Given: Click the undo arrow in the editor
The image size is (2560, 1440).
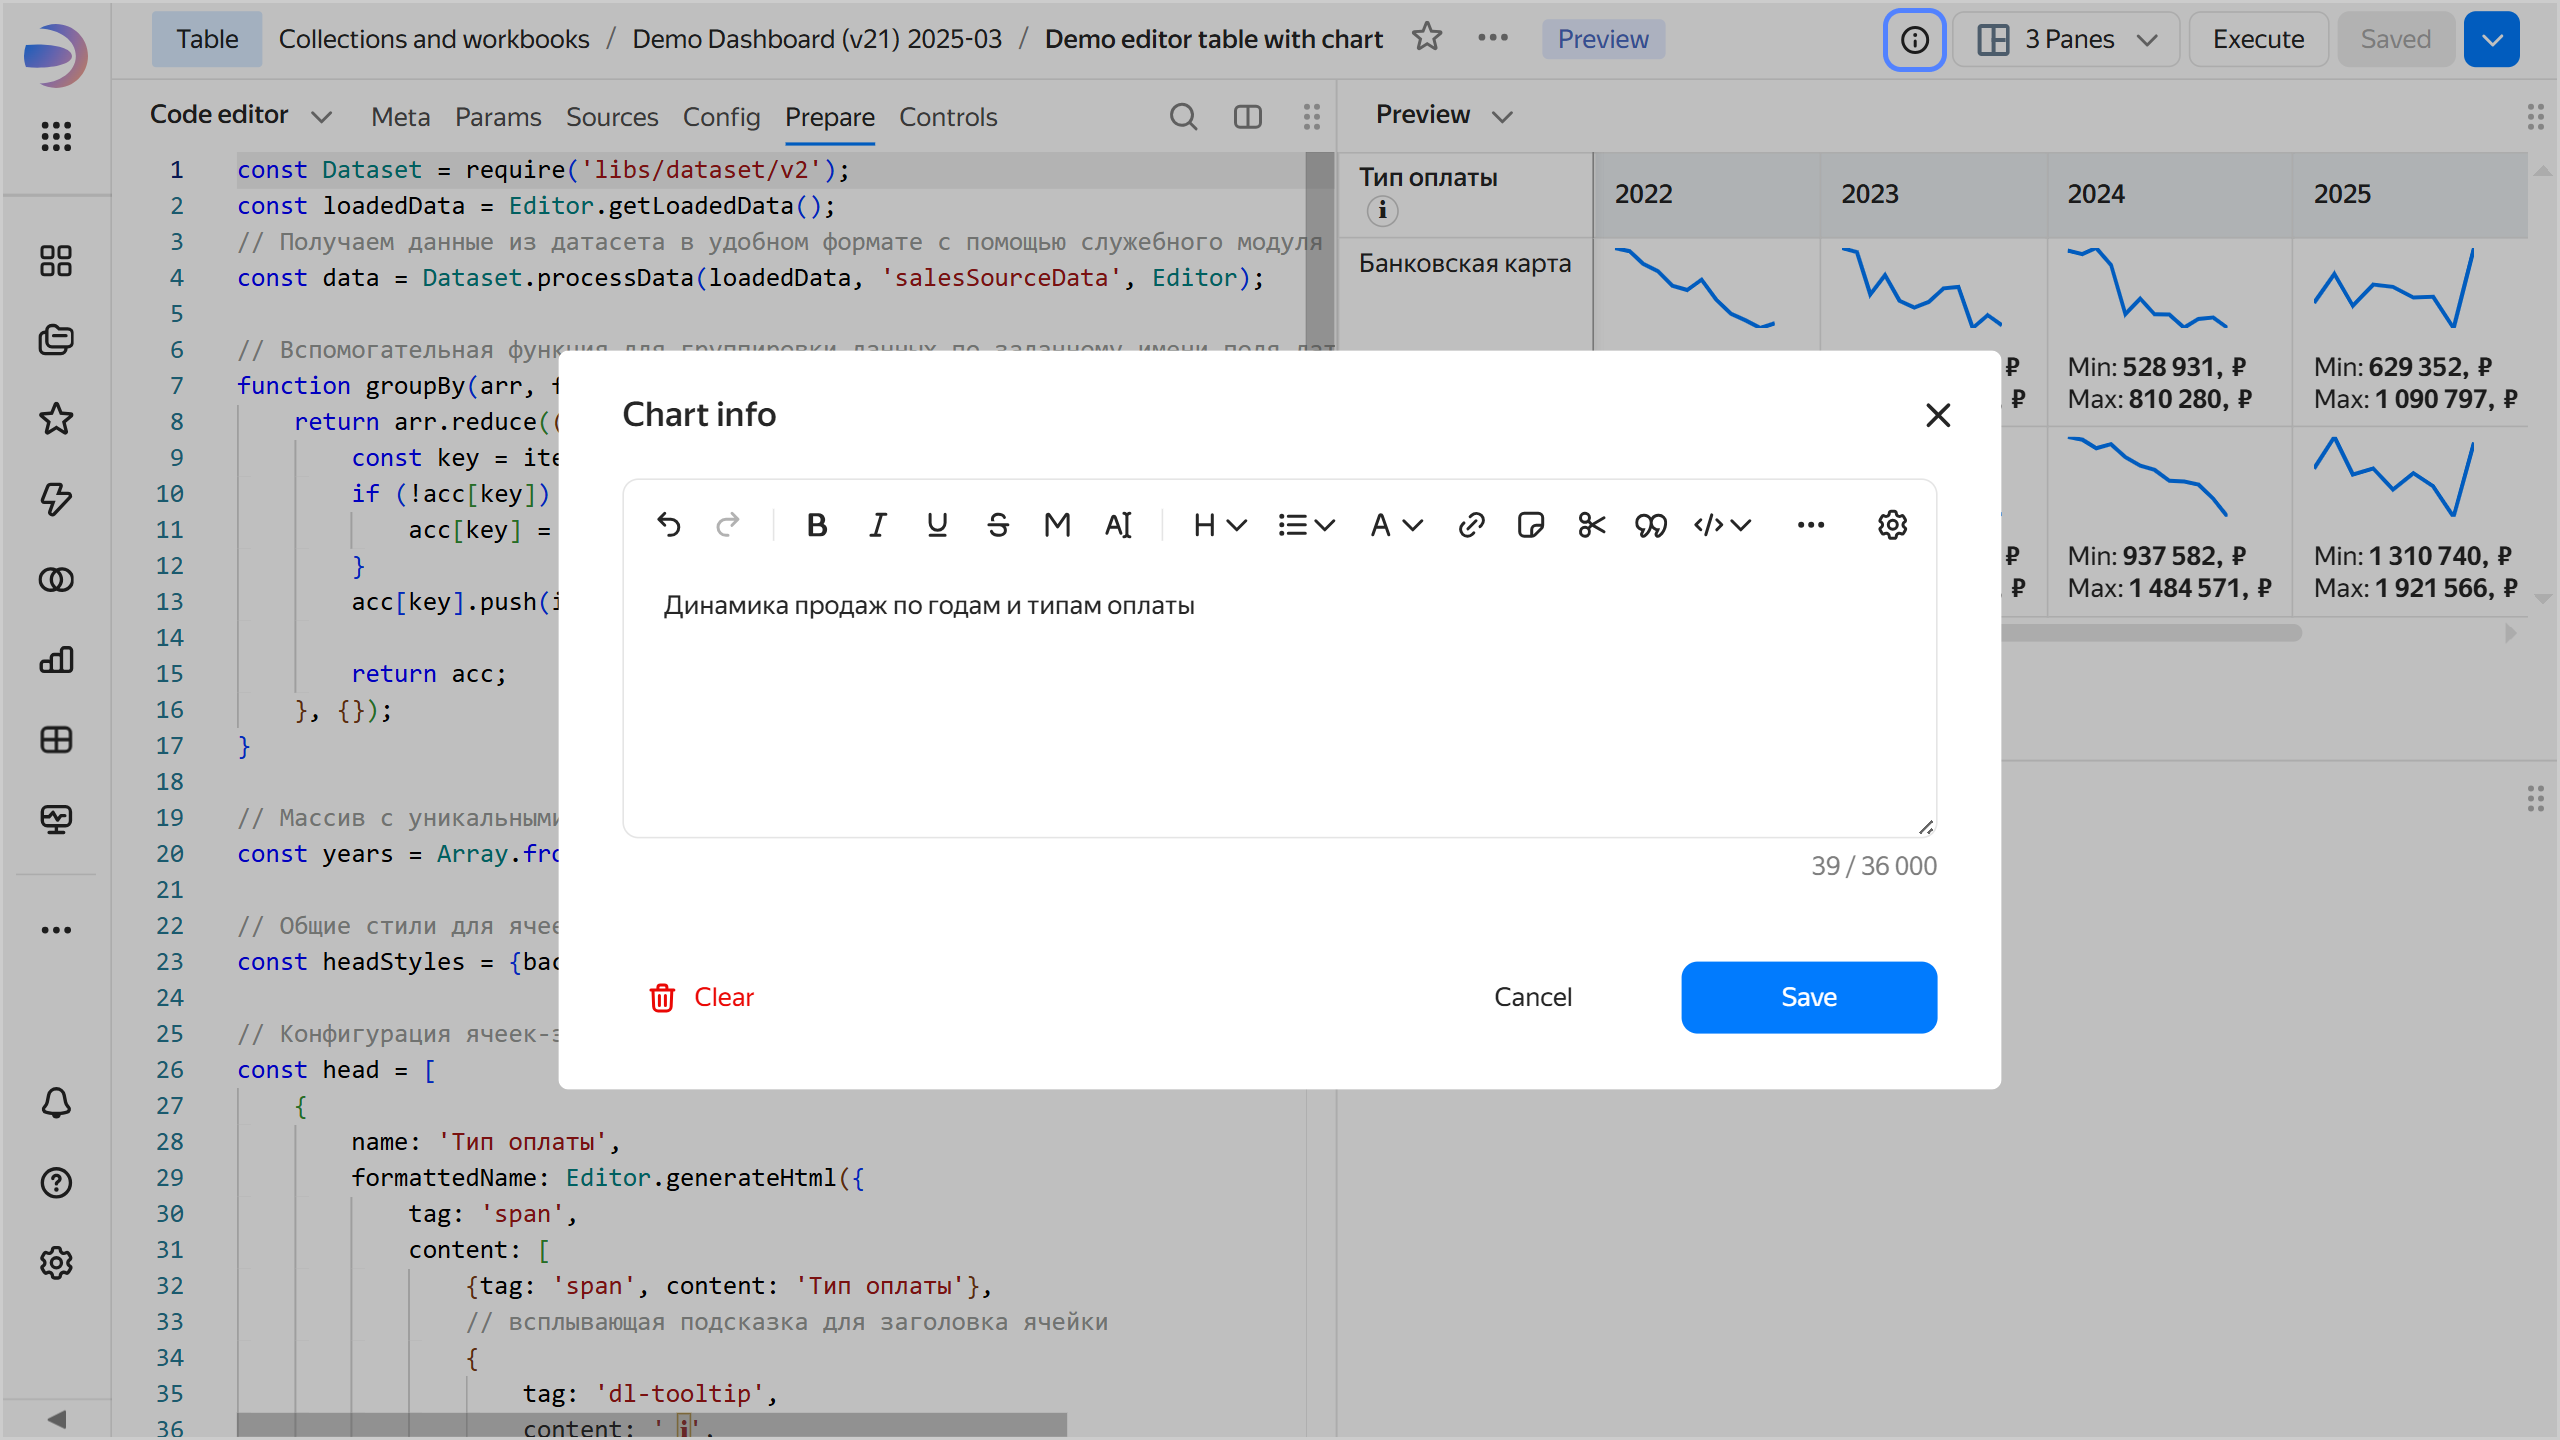Looking at the screenshot, I should [x=669, y=525].
